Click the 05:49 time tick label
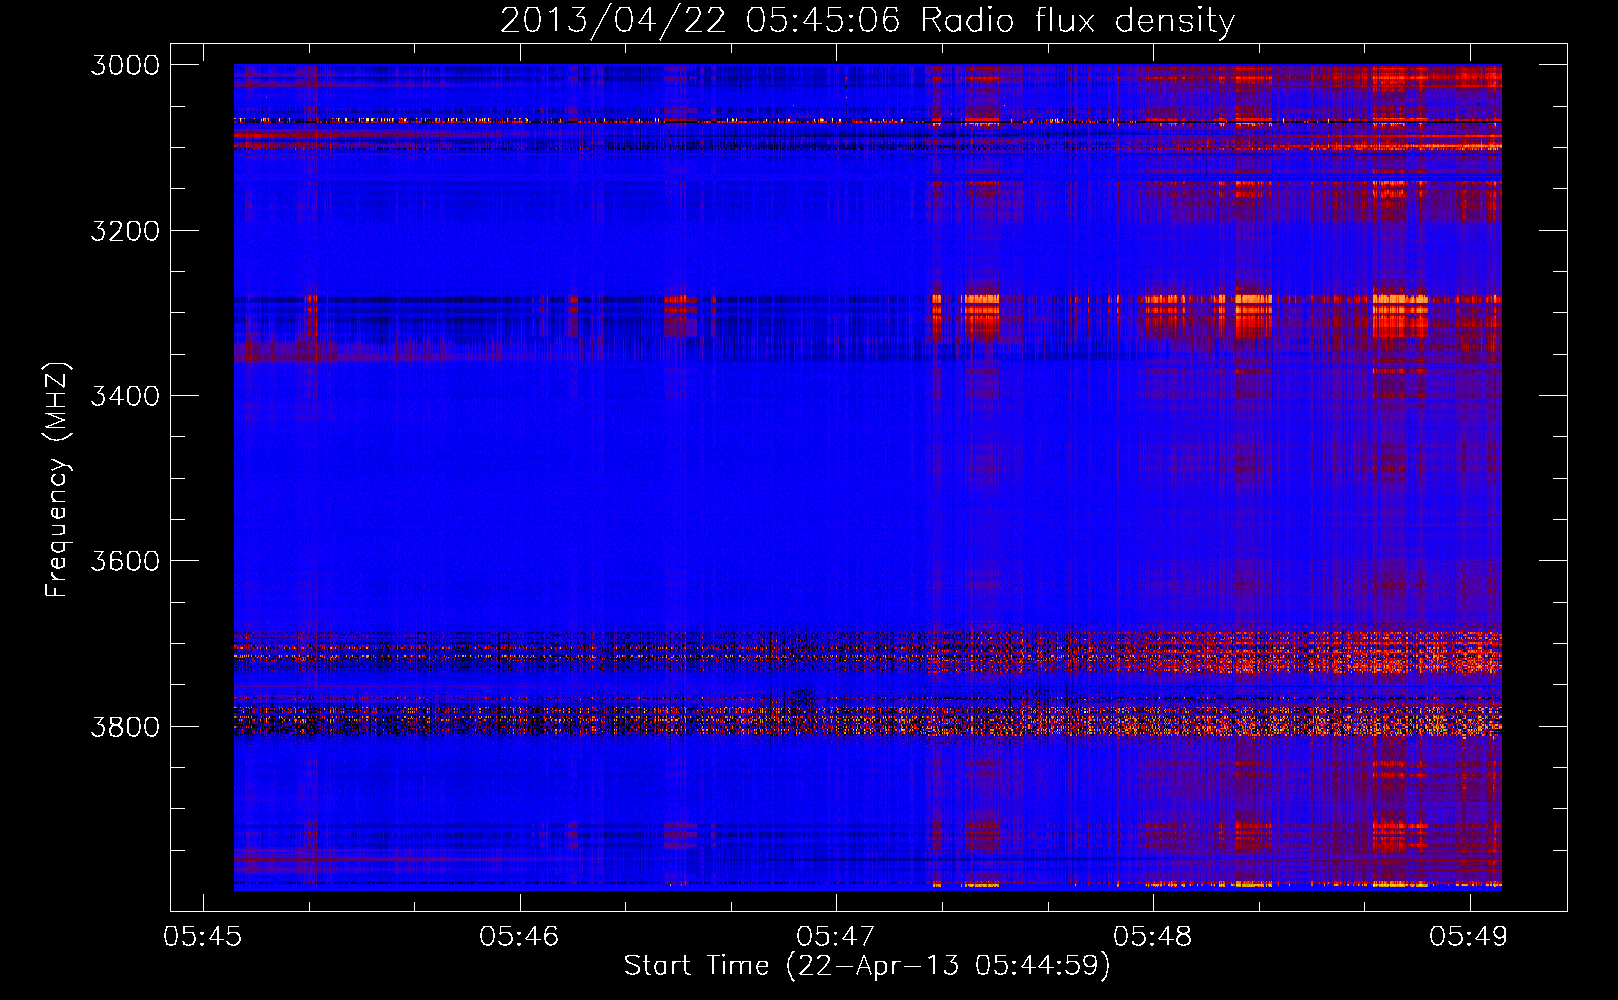Viewport: 1618px width, 1000px height. 1469,936
